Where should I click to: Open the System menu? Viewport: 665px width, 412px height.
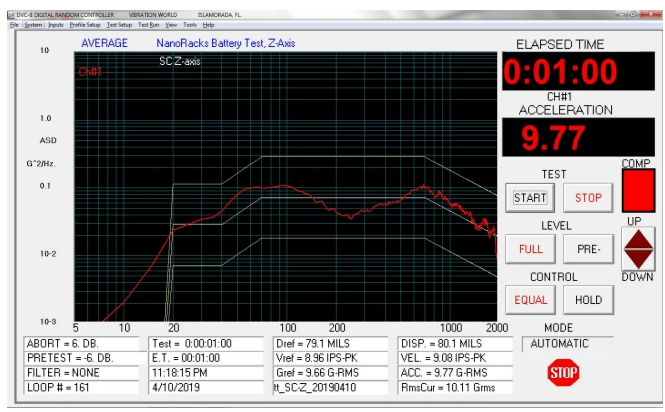(33, 24)
